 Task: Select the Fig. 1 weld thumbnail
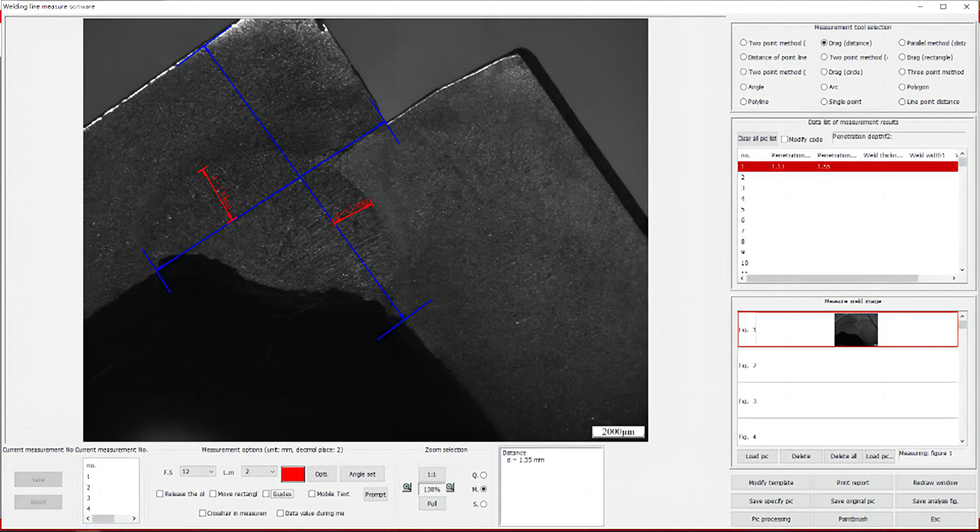click(855, 329)
